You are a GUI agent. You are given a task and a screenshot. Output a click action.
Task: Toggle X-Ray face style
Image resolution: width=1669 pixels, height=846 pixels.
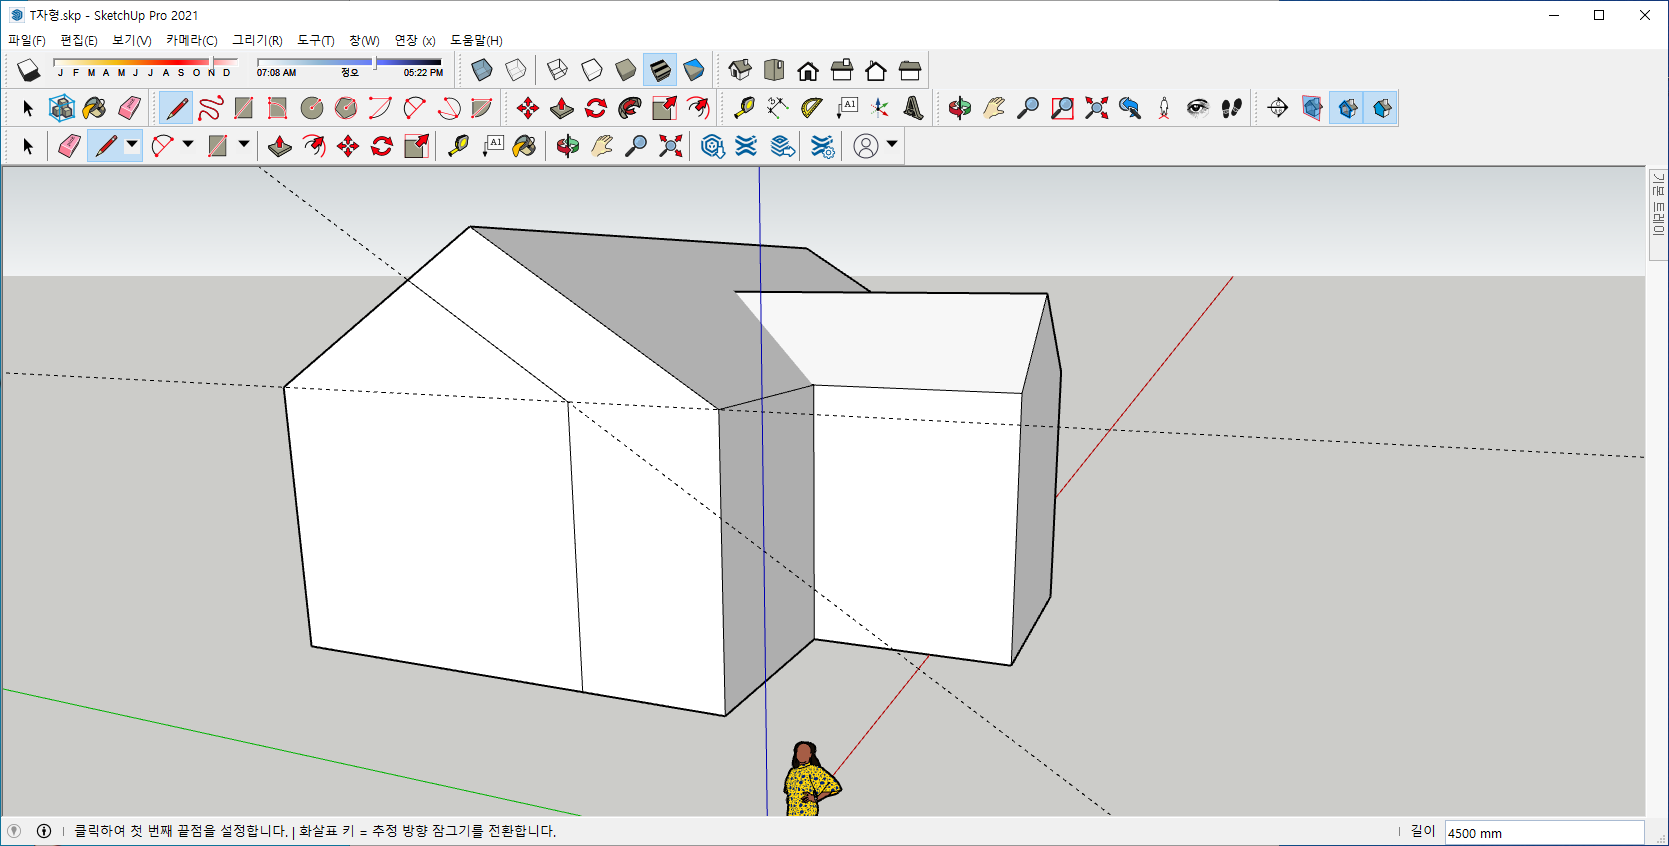coord(482,70)
